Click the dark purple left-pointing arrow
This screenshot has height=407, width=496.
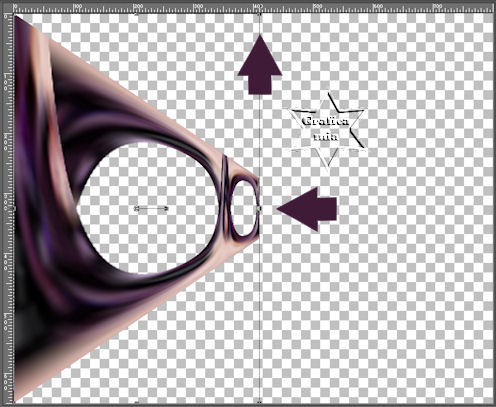click(x=307, y=209)
